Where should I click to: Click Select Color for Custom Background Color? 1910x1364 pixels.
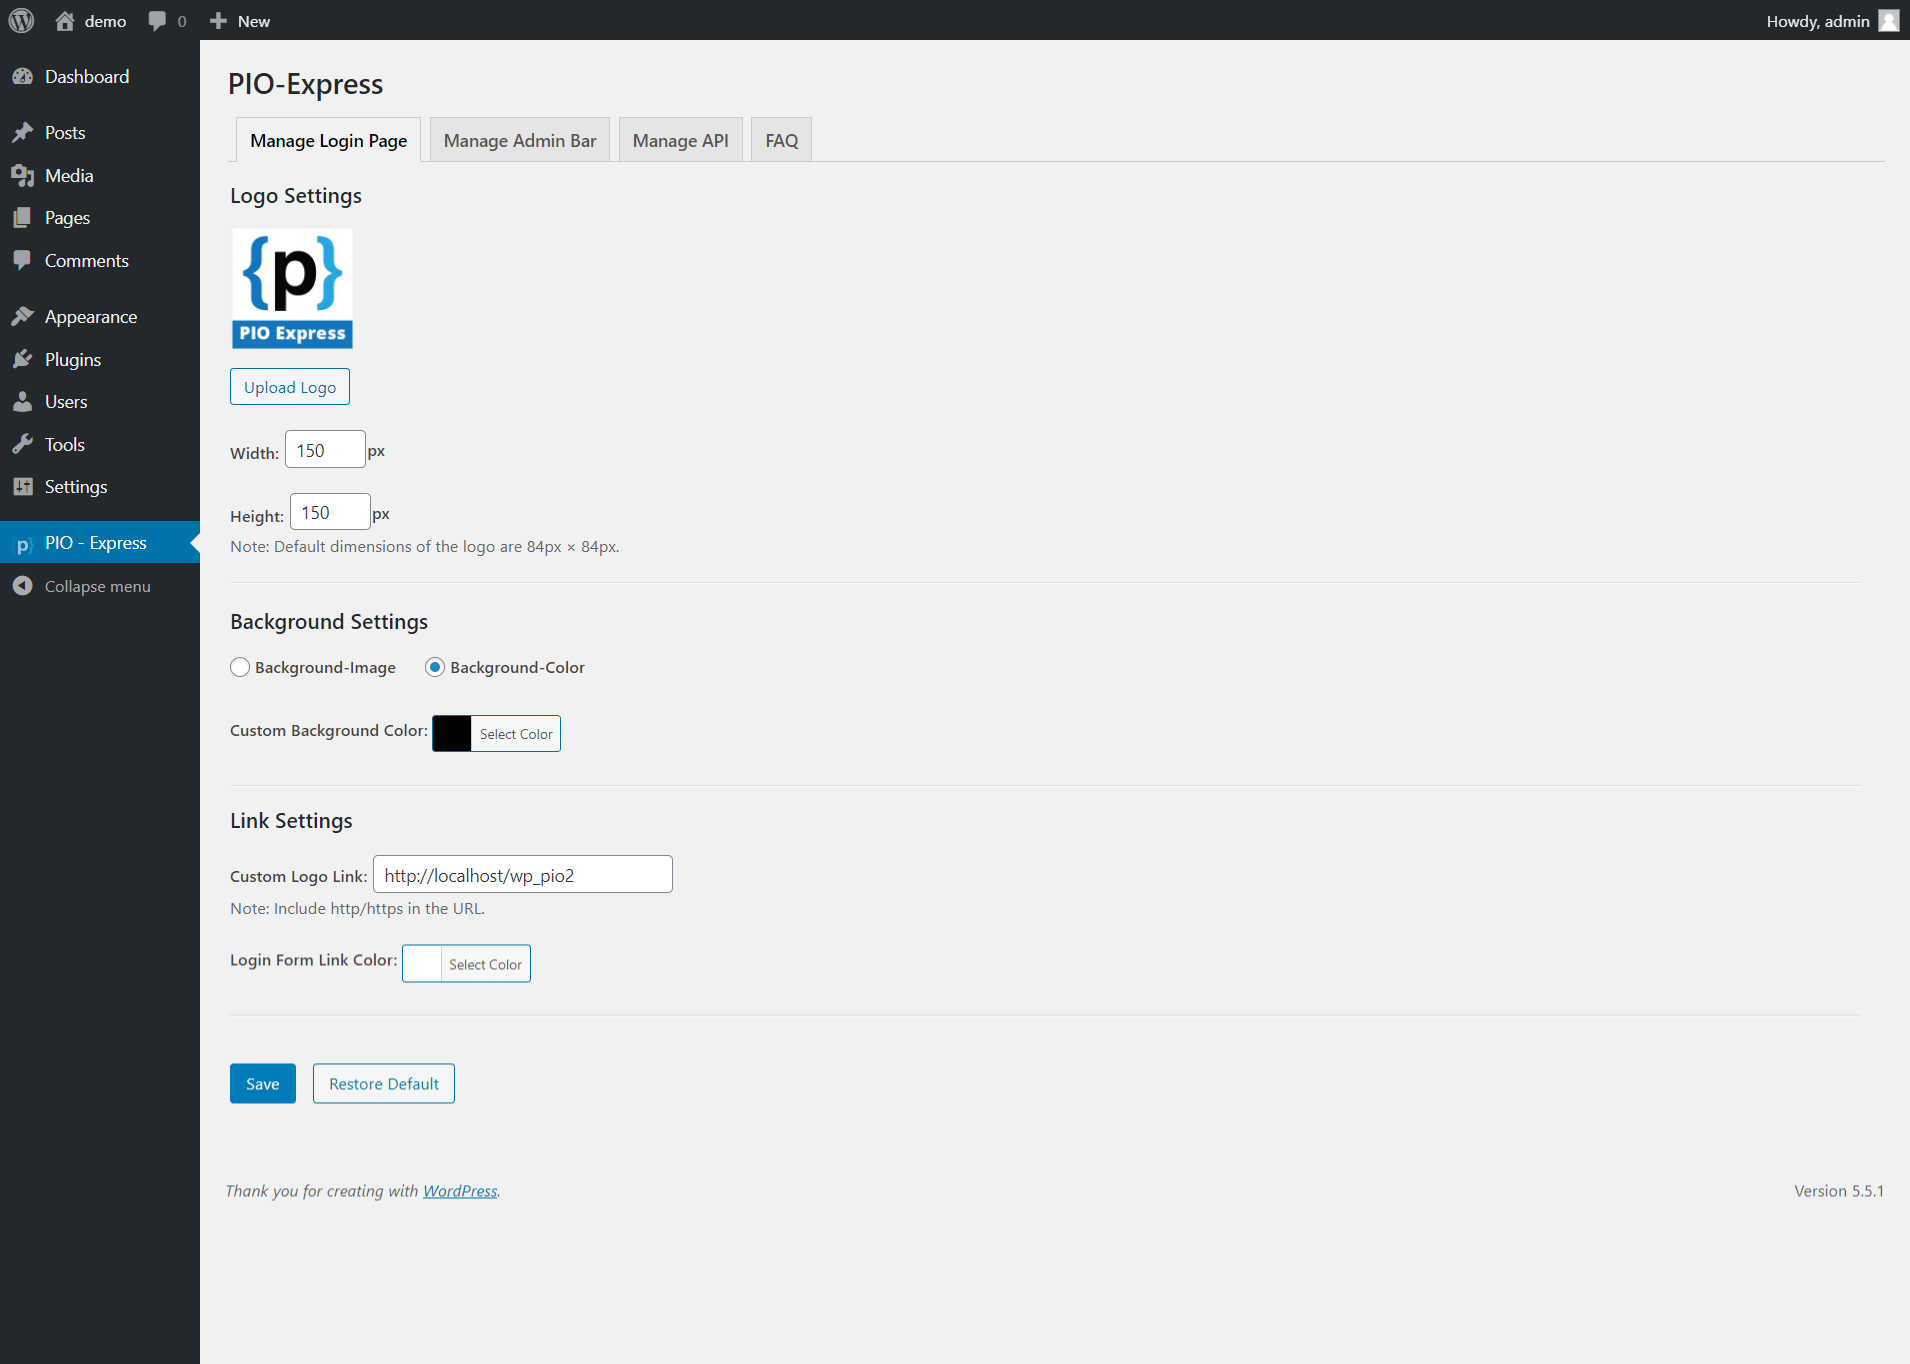(x=516, y=734)
